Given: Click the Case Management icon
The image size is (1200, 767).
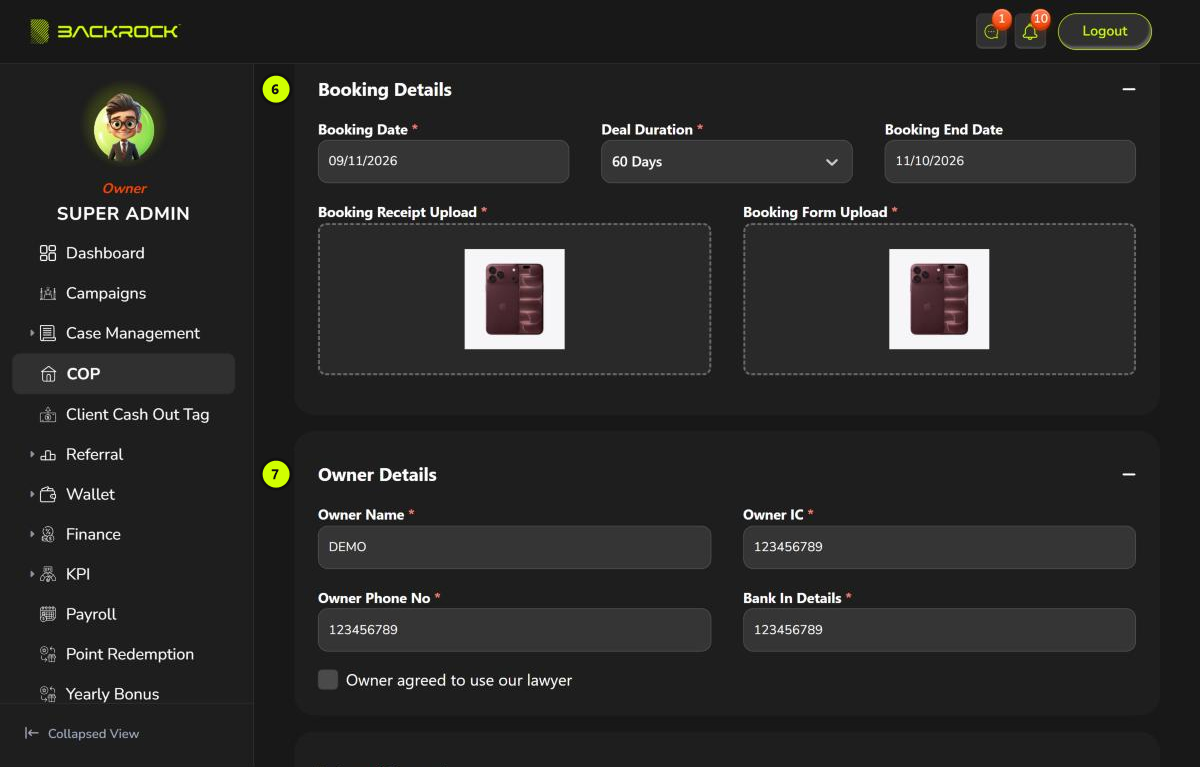Looking at the screenshot, I should click(48, 333).
